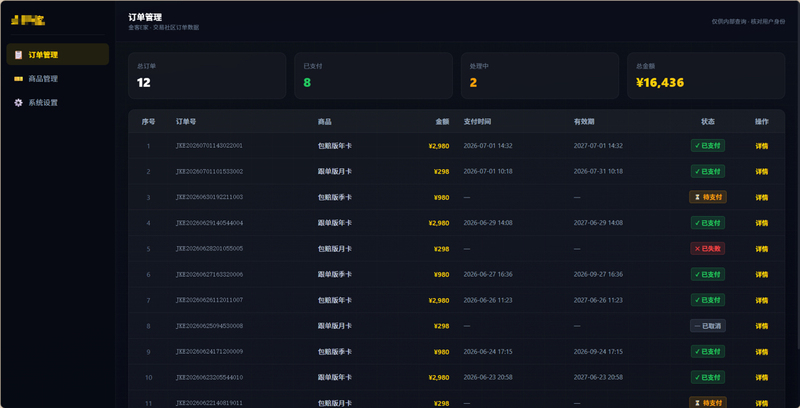Click the 已支付 badge in row 7
Viewport: 800px width, 408px height.
point(708,300)
